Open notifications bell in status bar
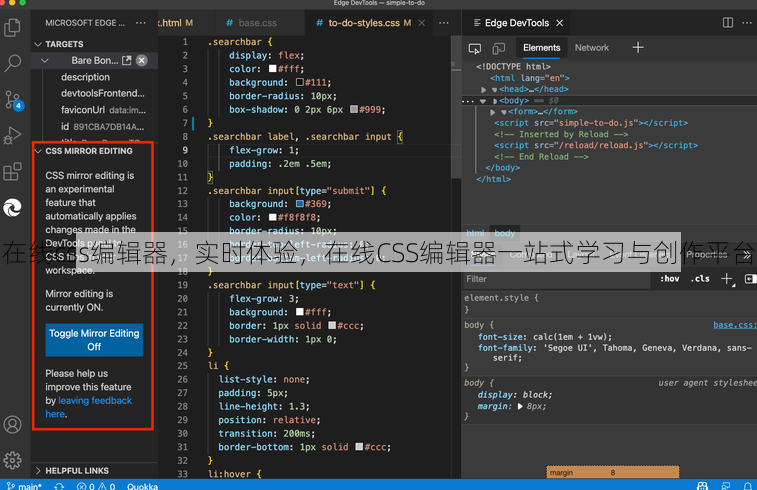This screenshot has height=490, width=757. tap(748, 486)
